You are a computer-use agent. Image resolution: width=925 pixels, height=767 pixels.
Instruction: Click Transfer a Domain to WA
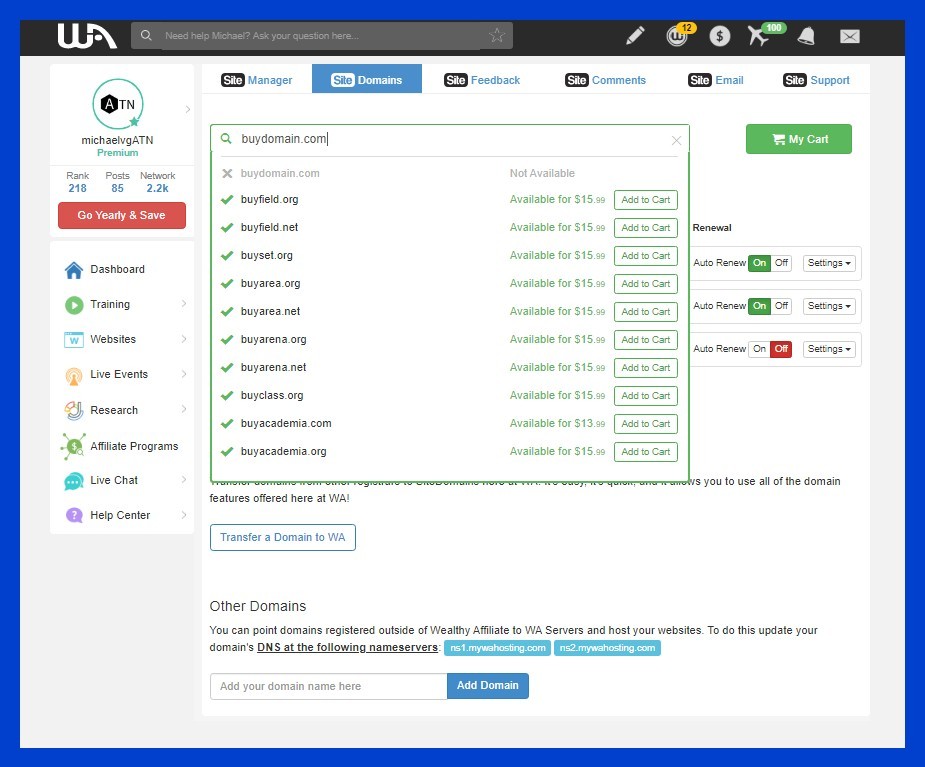(x=283, y=537)
